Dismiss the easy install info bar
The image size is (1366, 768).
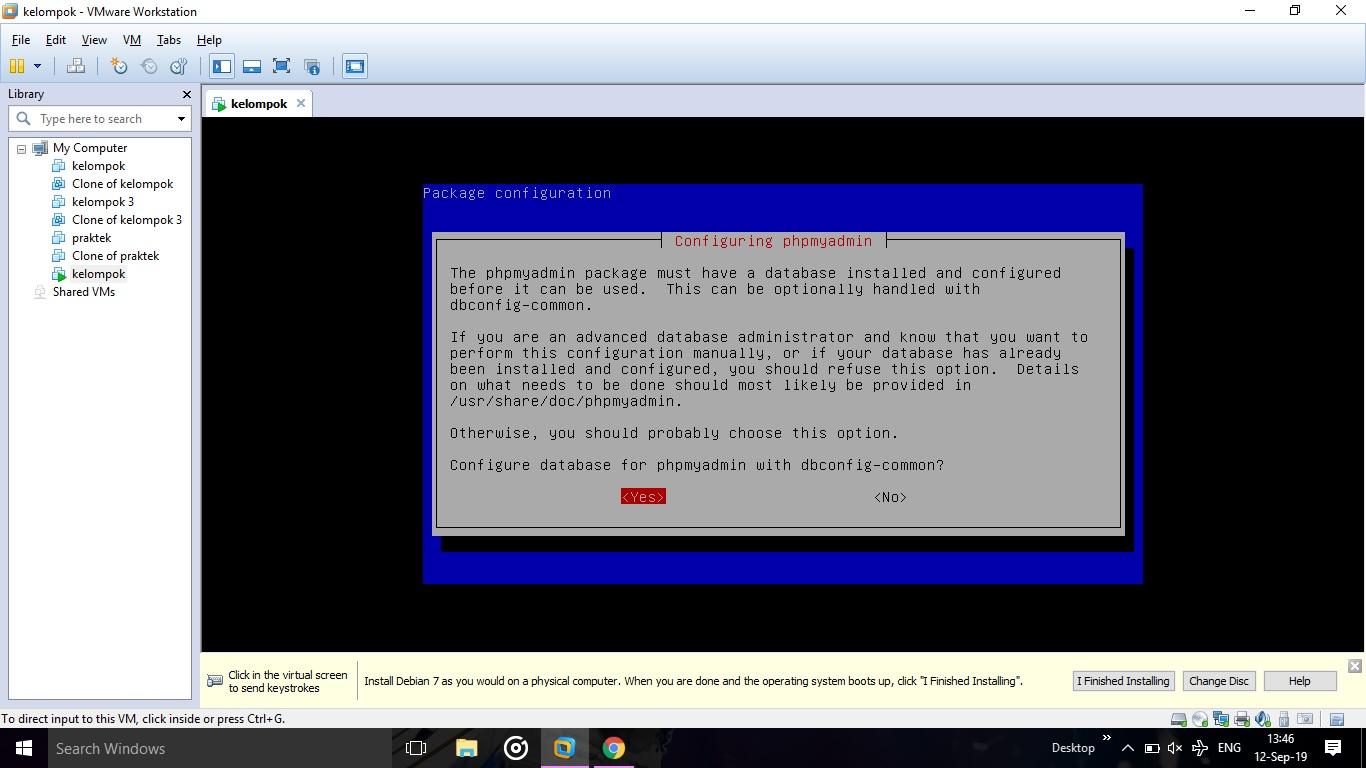(1354, 666)
